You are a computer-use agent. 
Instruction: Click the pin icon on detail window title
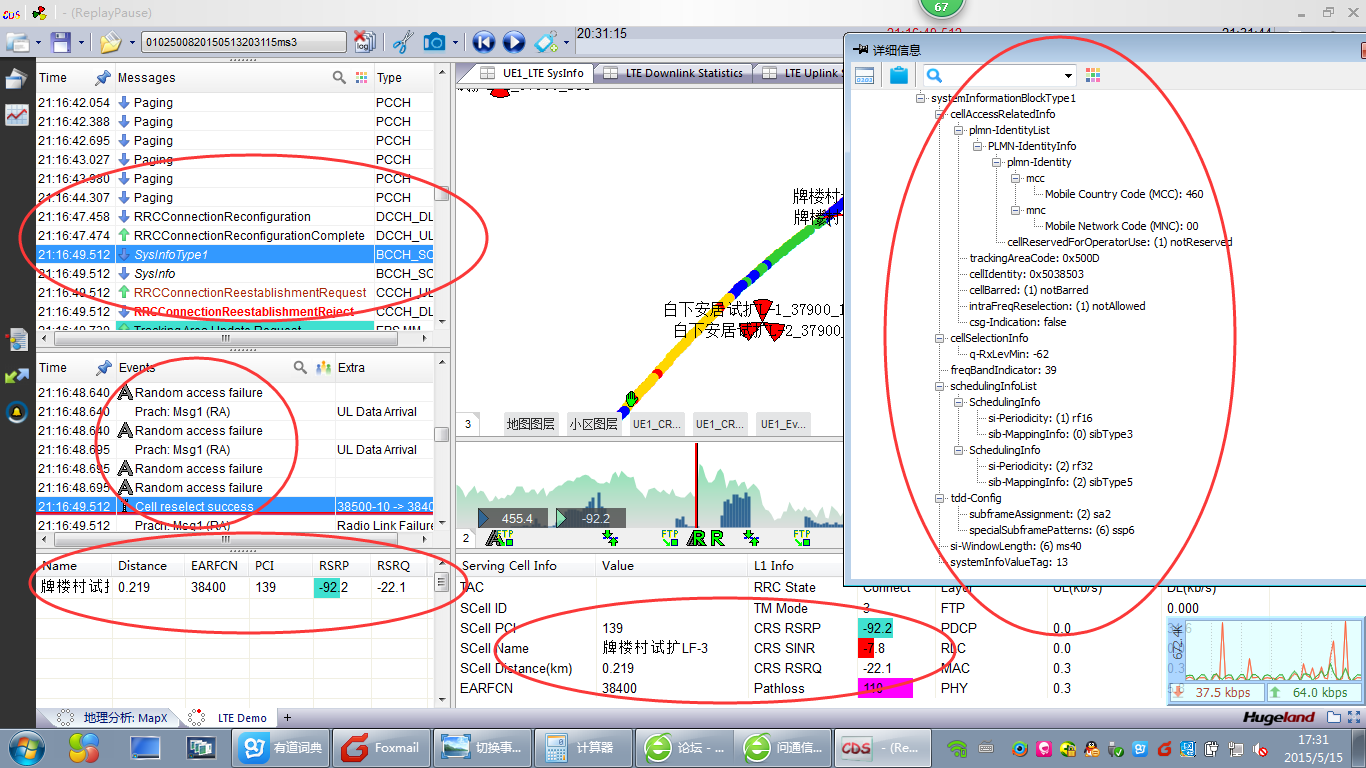pyautogui.click(x=860, y=49)
